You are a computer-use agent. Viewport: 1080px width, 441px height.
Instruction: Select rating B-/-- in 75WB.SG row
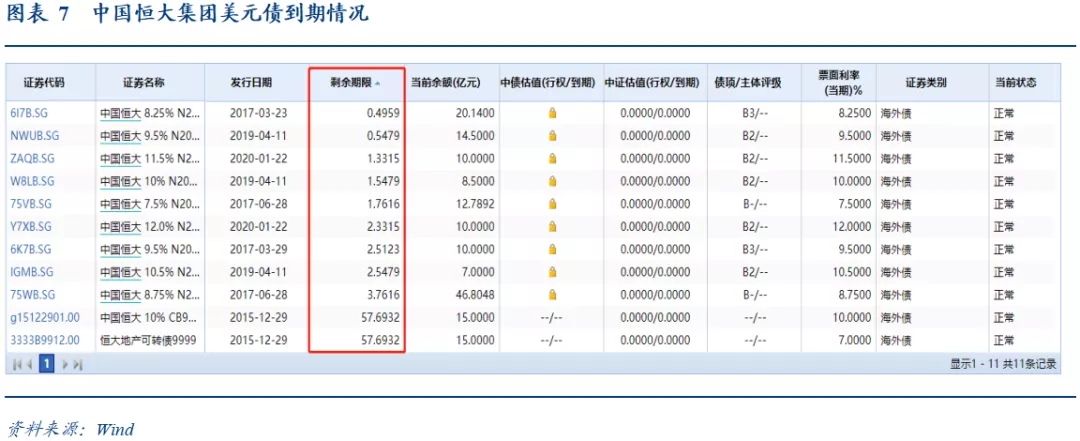(x=755, y=295)
